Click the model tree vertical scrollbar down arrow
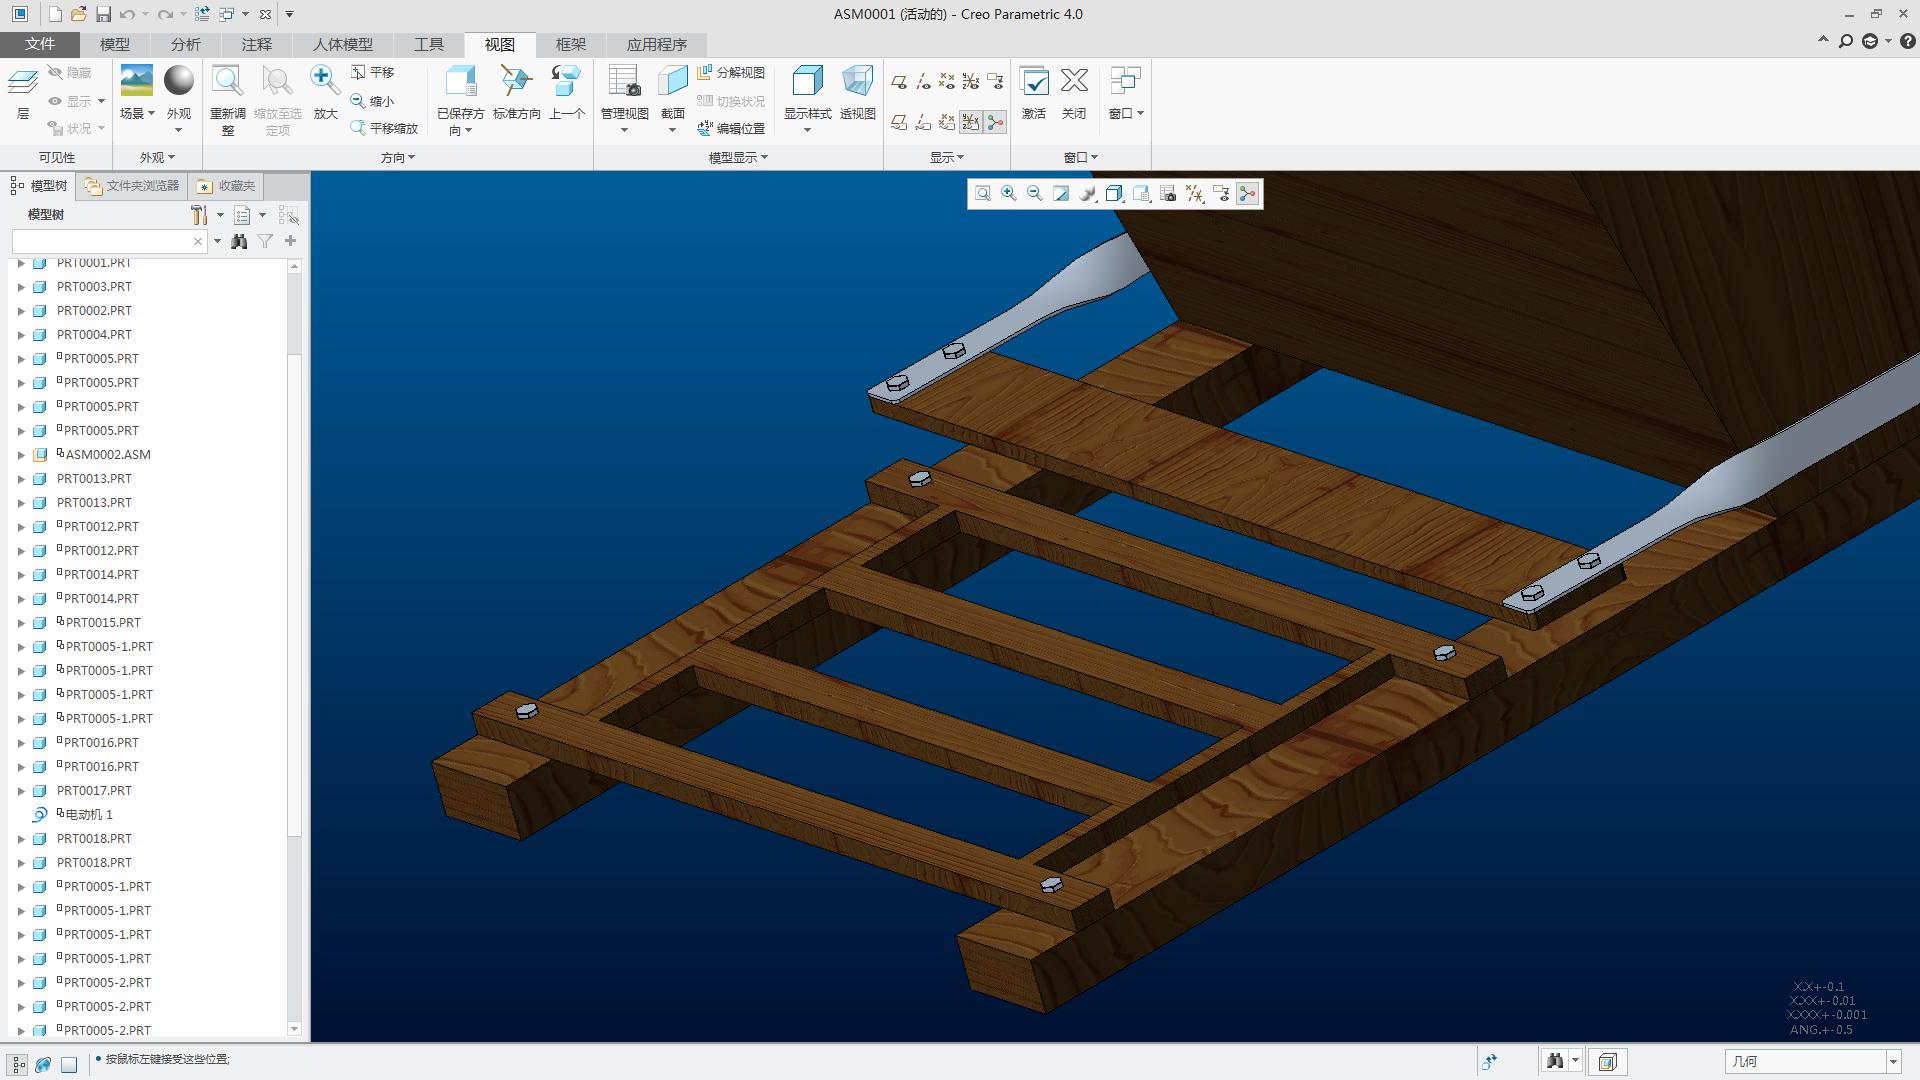Screen dimensions: 1920x1080 click(294, 1029)
